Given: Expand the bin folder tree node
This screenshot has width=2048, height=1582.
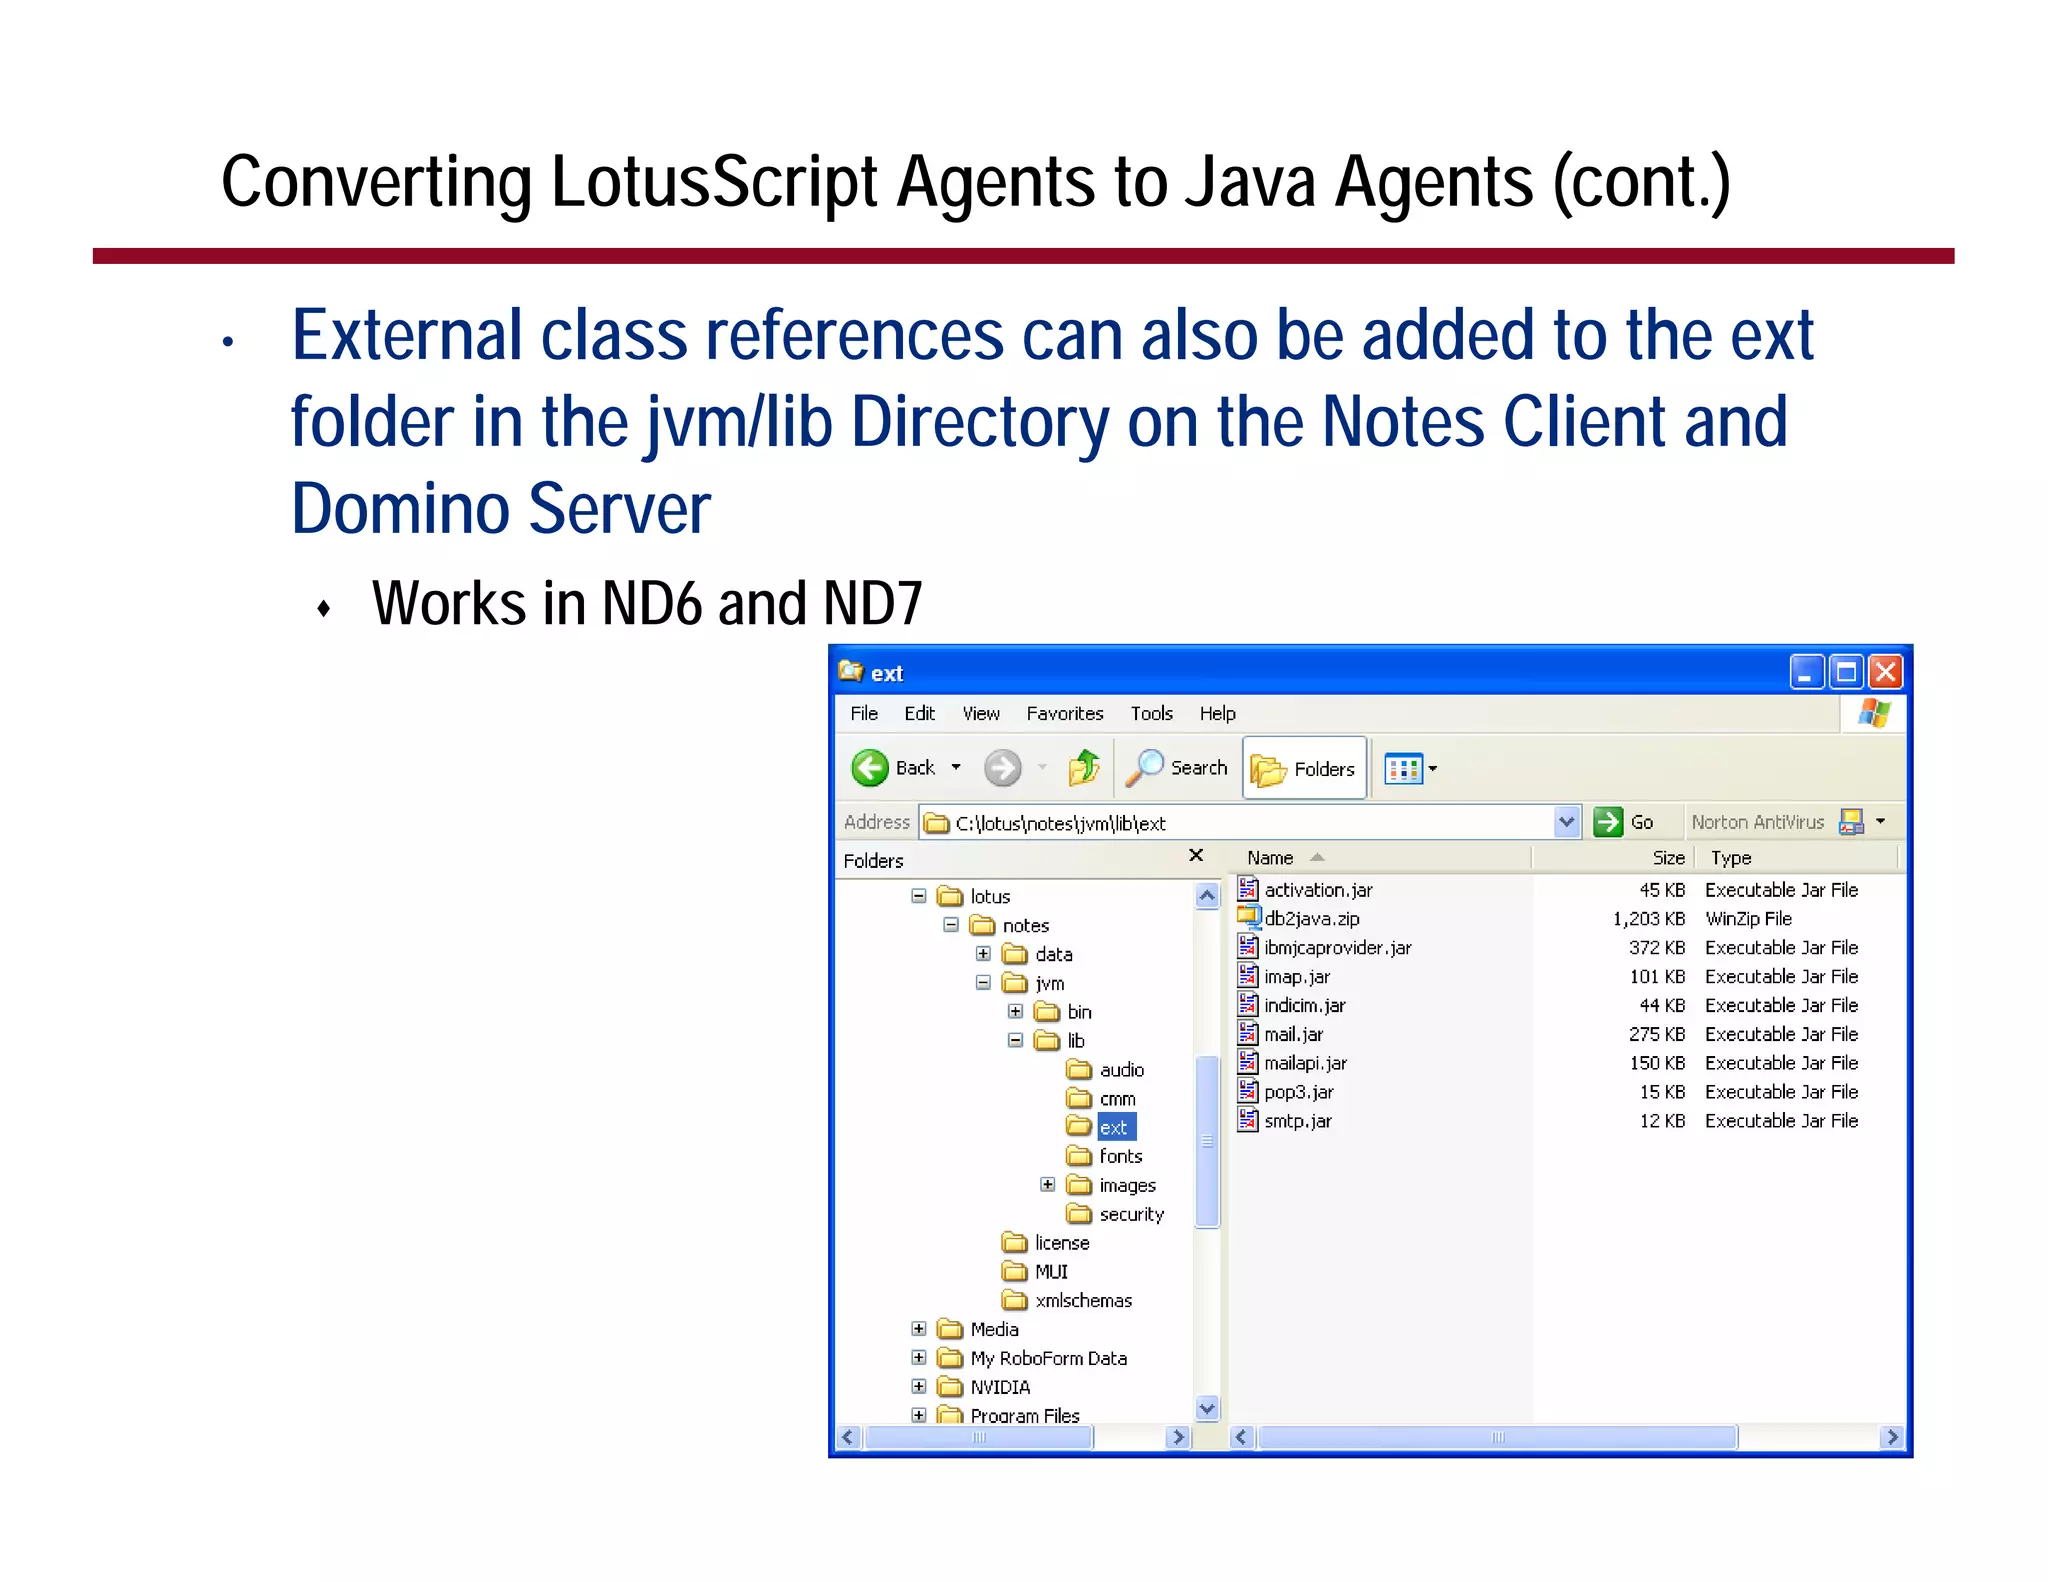Looking at the screenshot, I should click(1015, 1011).
